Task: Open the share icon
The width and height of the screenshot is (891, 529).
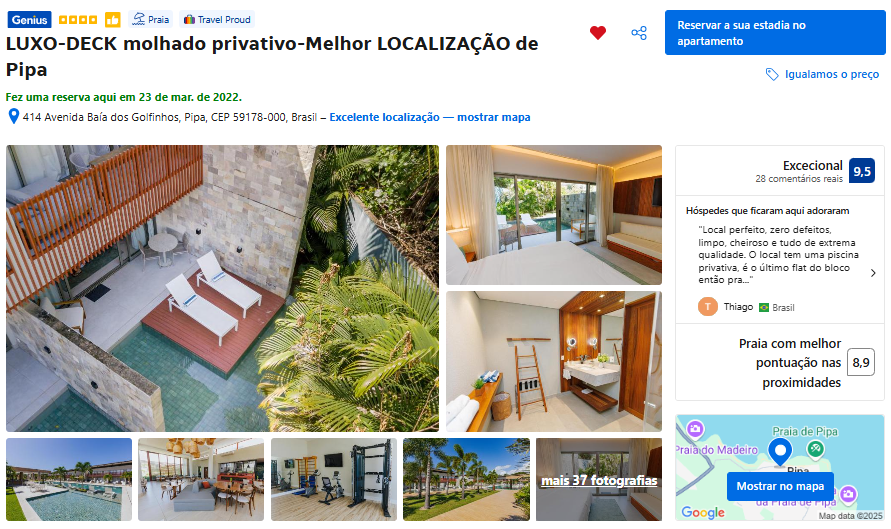Action: click(639, 33)
